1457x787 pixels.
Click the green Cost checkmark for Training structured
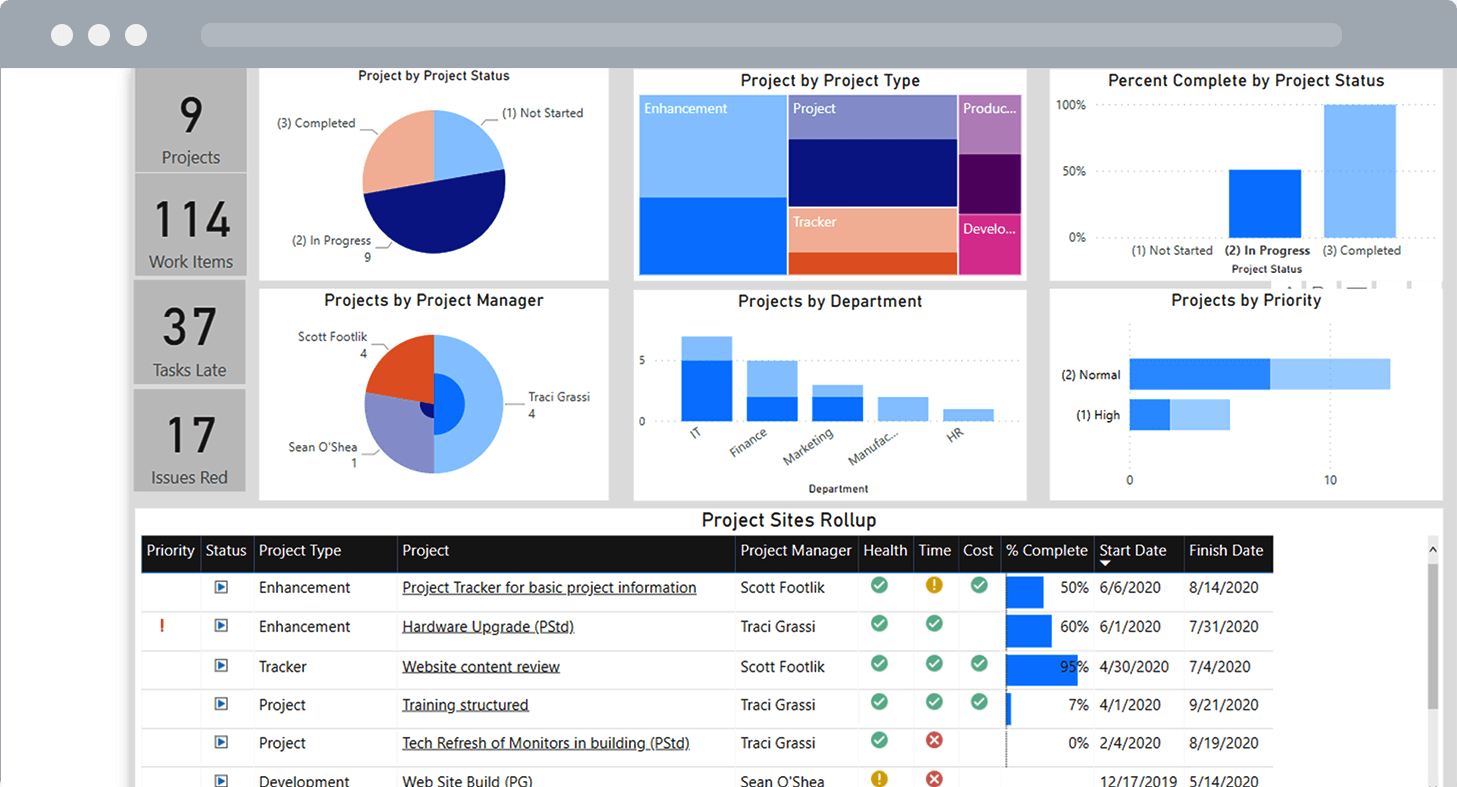point(978,702)
